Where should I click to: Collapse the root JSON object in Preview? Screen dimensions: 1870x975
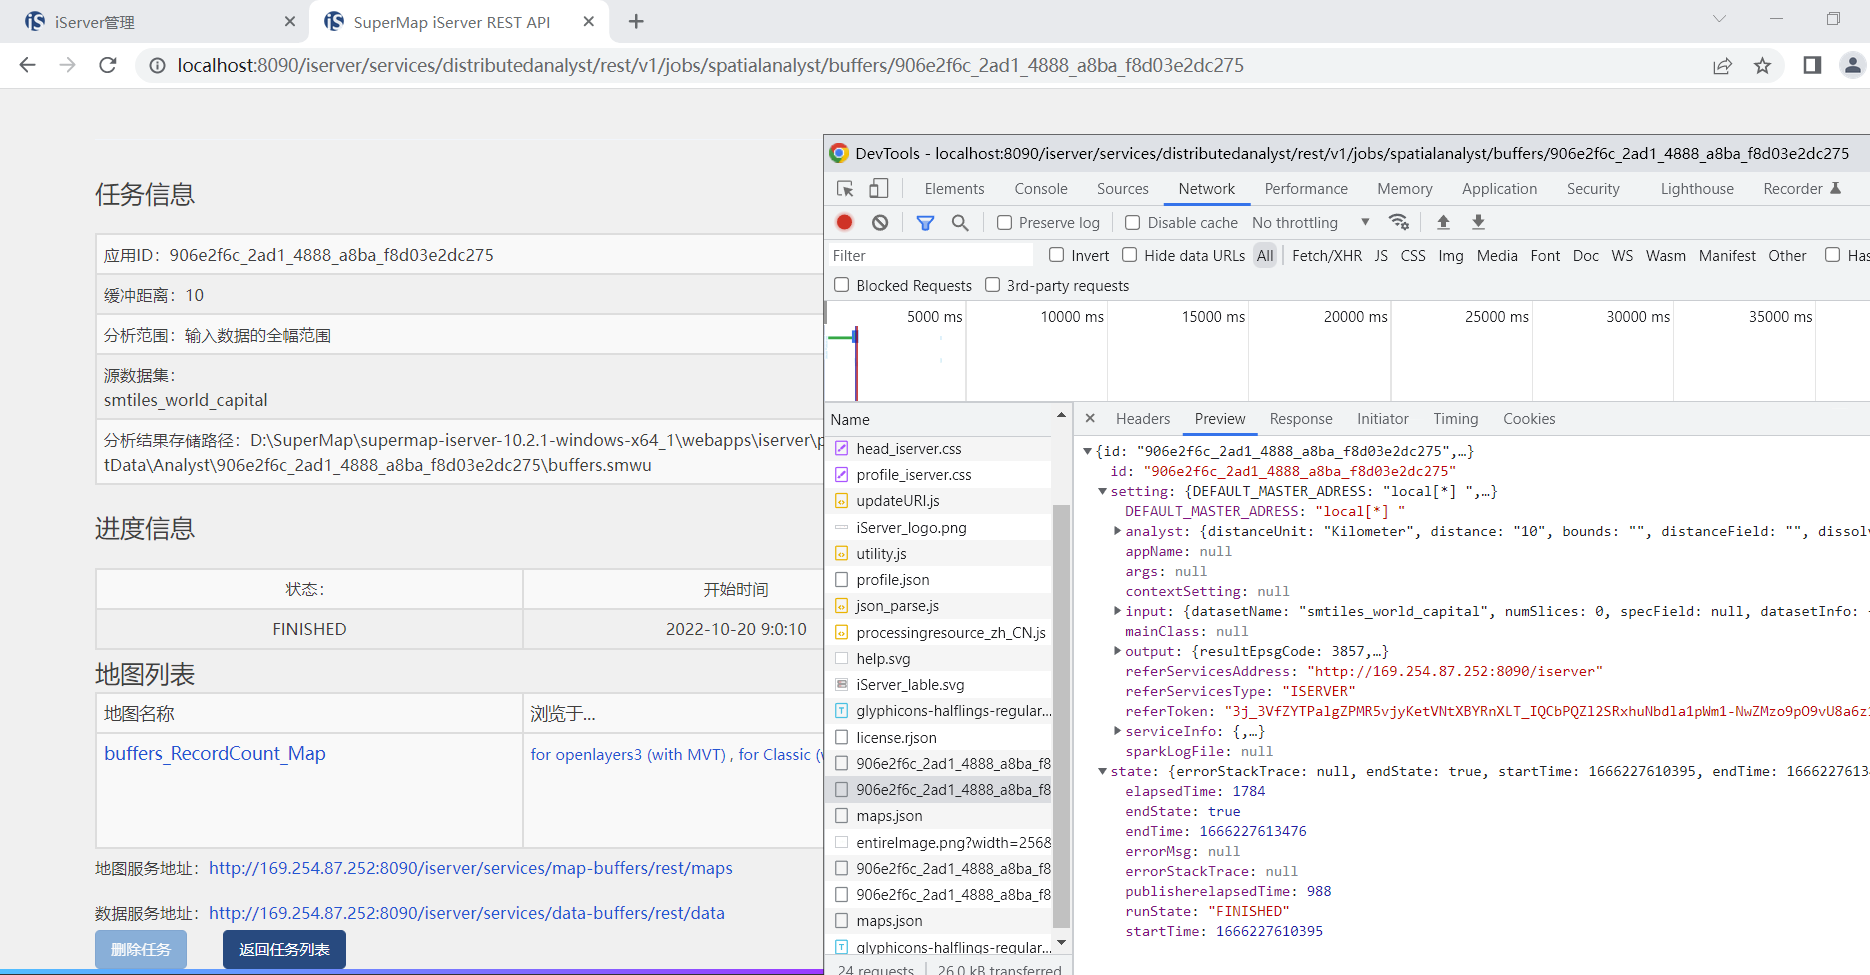point(1088,451)
